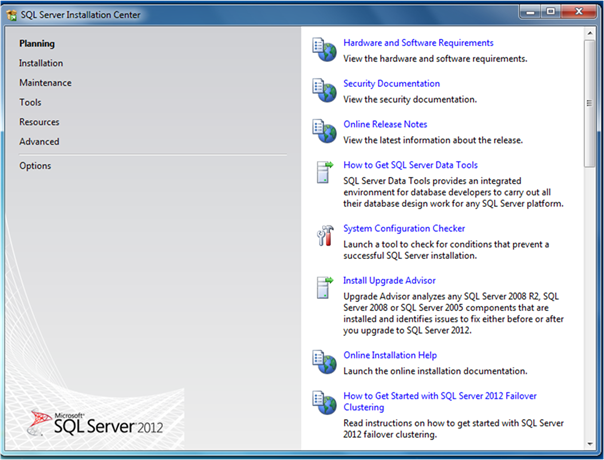
Task: Click the Online Release Notes globe icon
Action: point(324,131)
